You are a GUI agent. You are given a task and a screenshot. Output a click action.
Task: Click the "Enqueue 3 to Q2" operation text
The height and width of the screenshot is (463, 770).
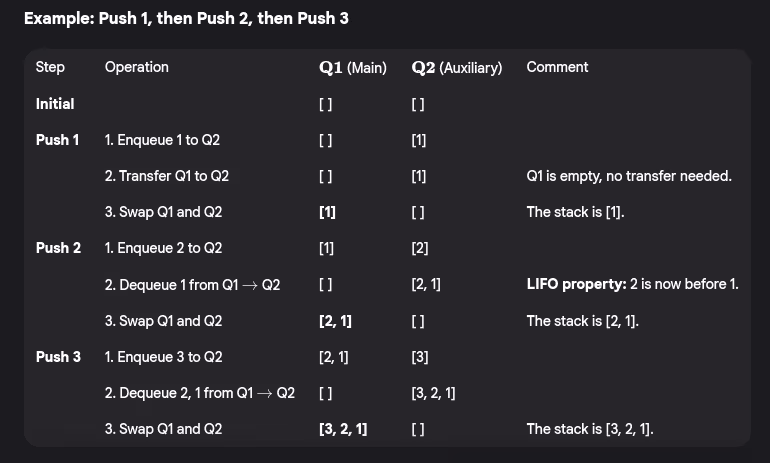click(x=163, y=357)
